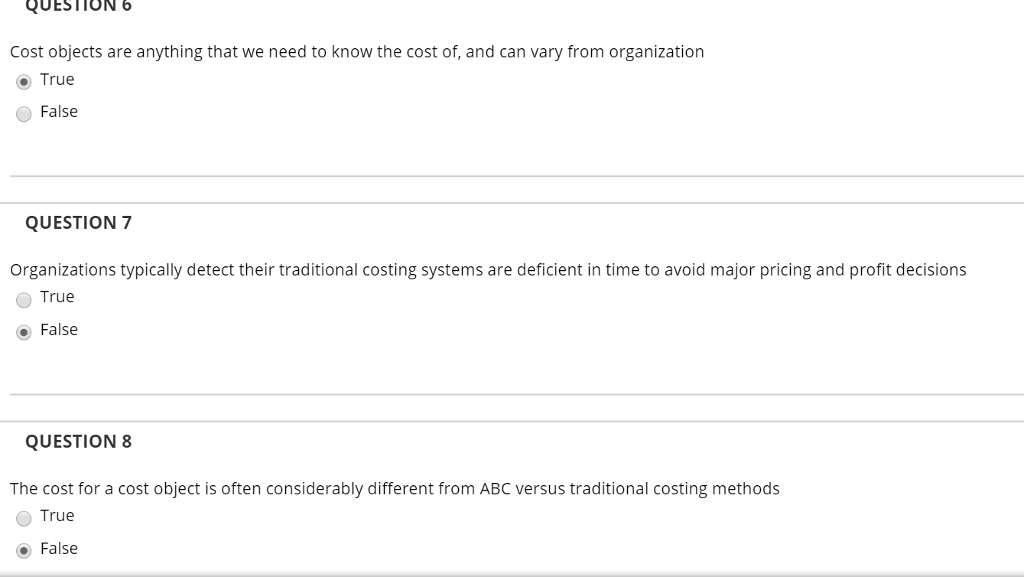Image resolution: width=1024 pixels, height=577 pixels.
Task: Click the Question 6 cost objects statement text
Action: point(357,51)
